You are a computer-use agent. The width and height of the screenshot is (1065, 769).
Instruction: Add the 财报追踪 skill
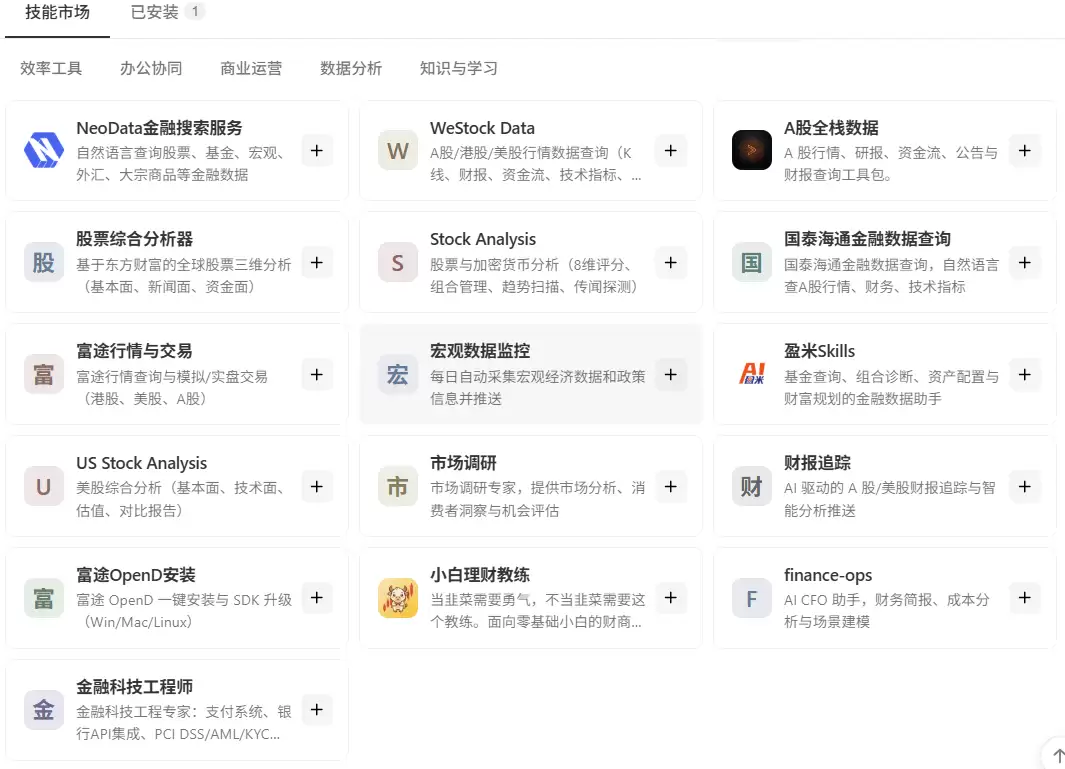click(x=1025, y=487)
